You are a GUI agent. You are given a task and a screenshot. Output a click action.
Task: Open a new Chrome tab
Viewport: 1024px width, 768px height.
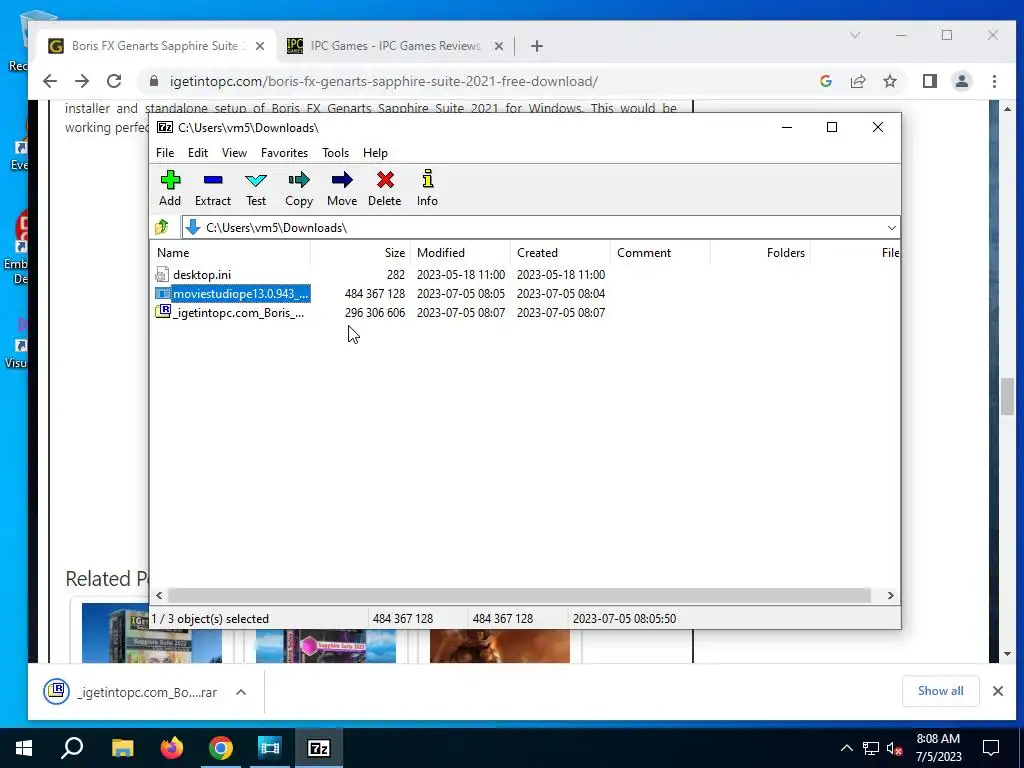tap(537, 46)
